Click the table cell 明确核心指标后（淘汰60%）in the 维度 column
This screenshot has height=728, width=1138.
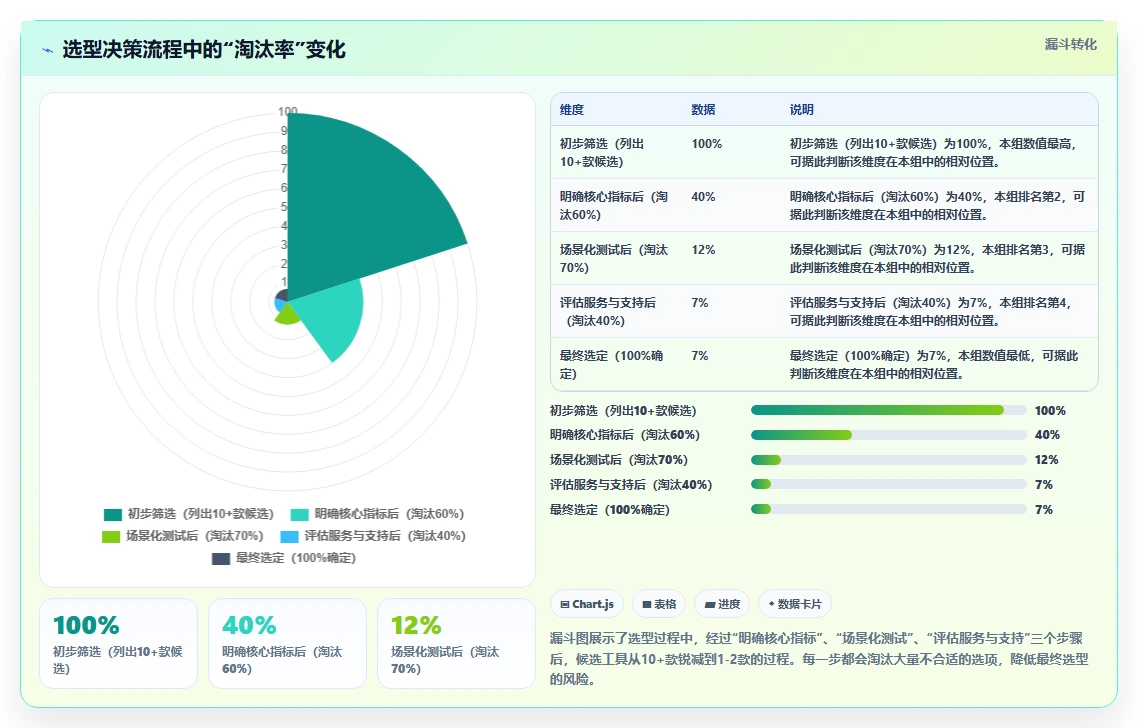[x=614, y=205]
